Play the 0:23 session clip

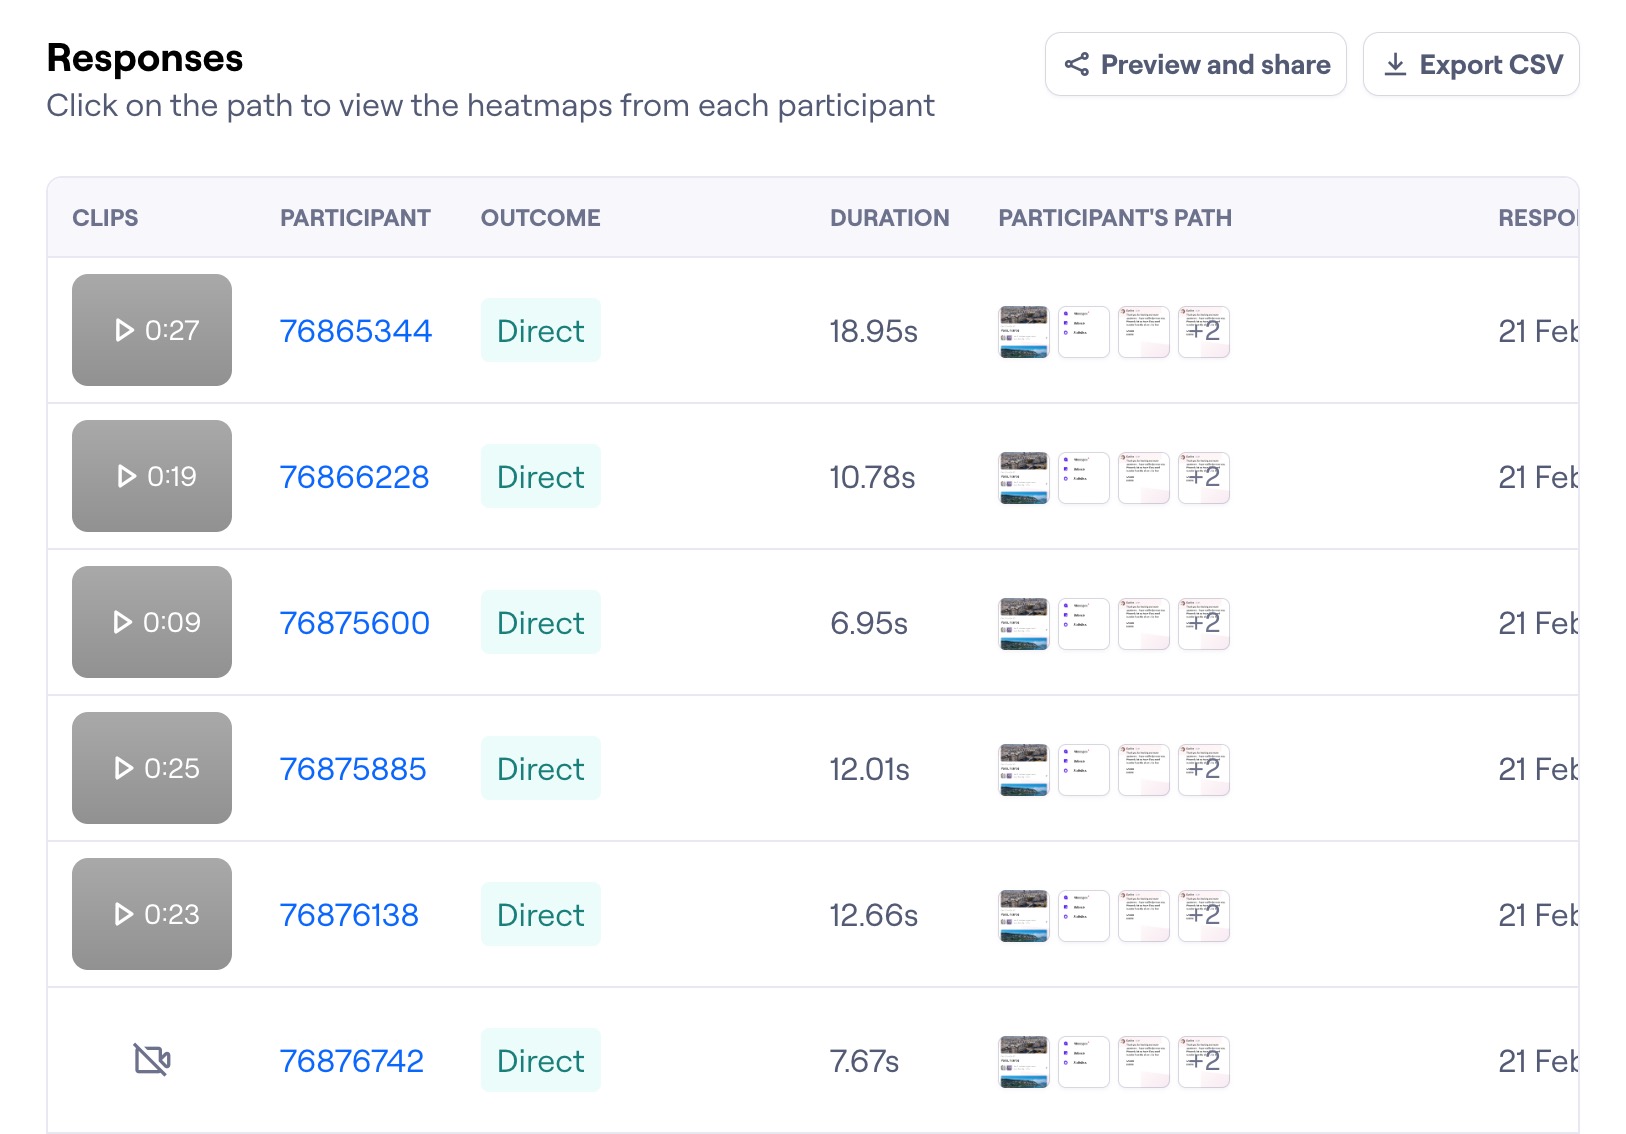pyautogui.click(x=152, y=914)
